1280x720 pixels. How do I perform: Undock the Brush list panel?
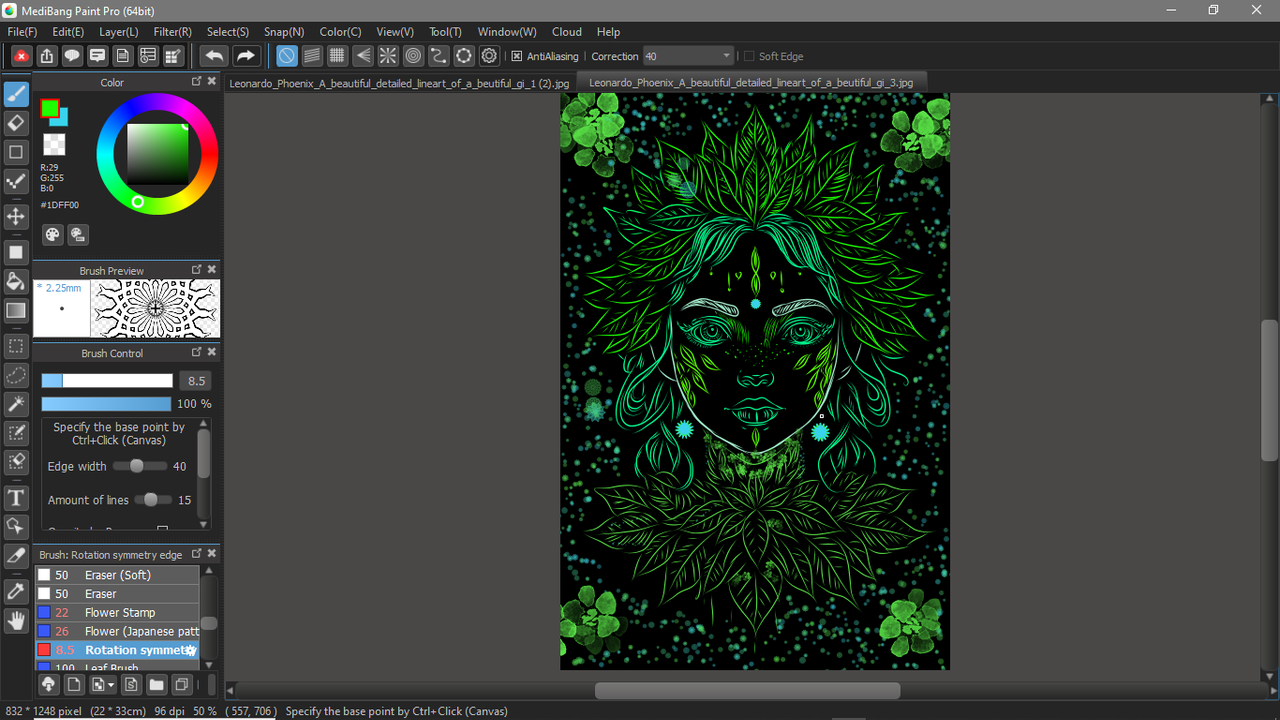[197, 554]
